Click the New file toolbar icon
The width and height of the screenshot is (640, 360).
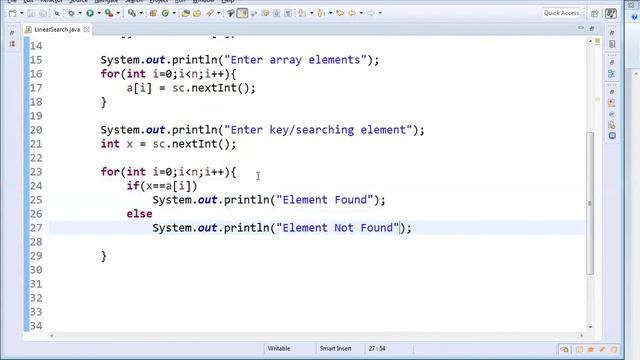click(13, 13)
